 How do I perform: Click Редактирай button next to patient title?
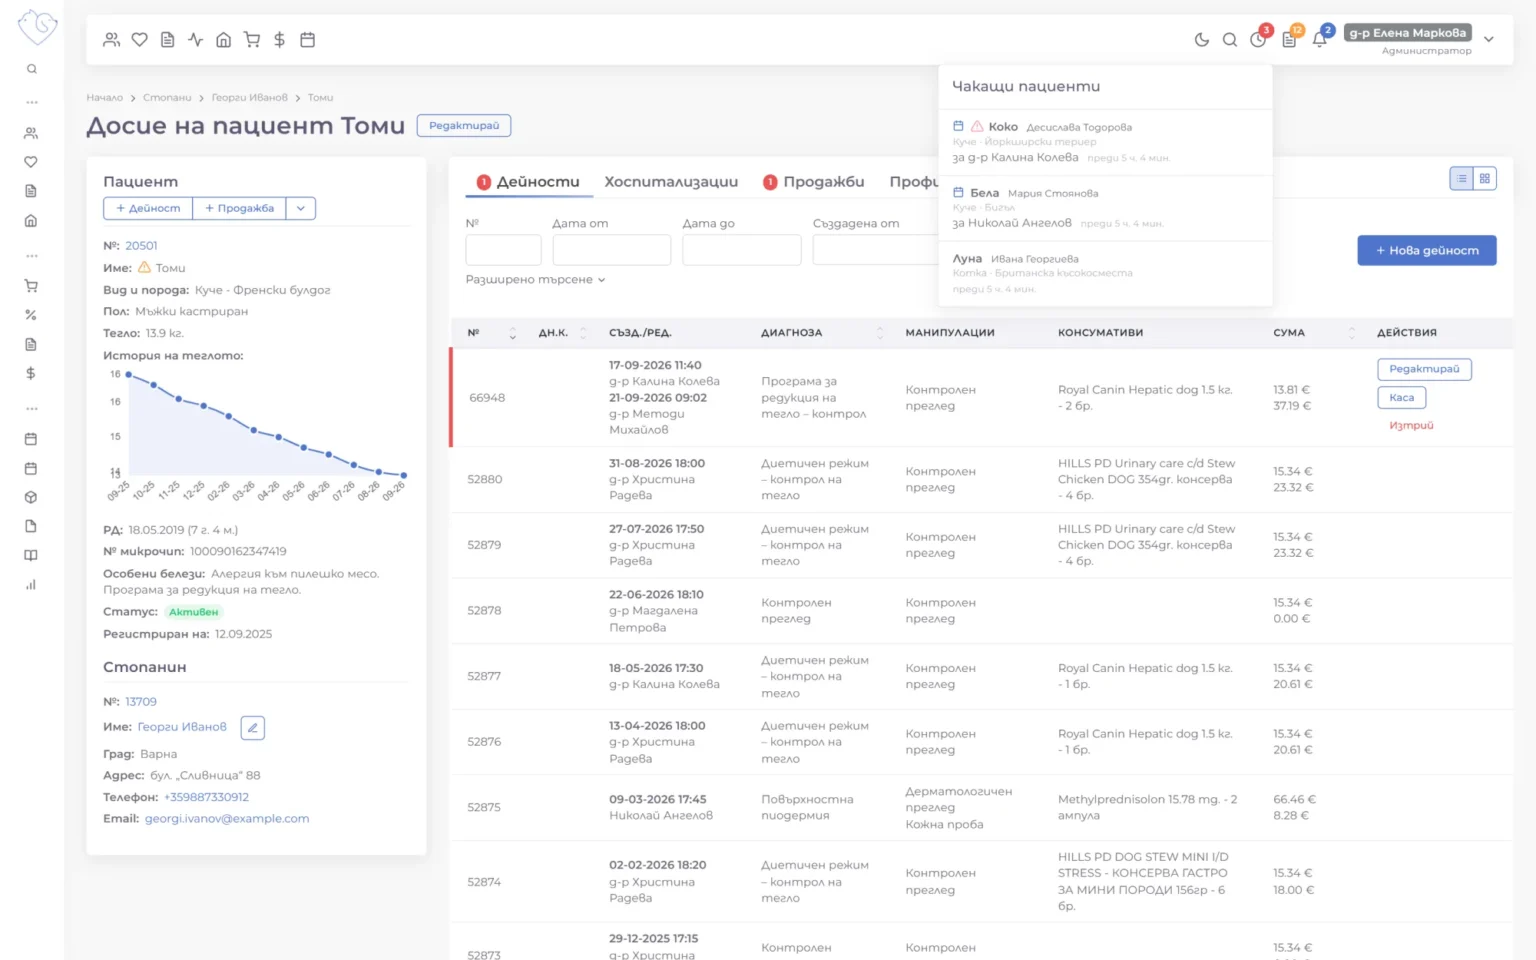tap(464, 126)
